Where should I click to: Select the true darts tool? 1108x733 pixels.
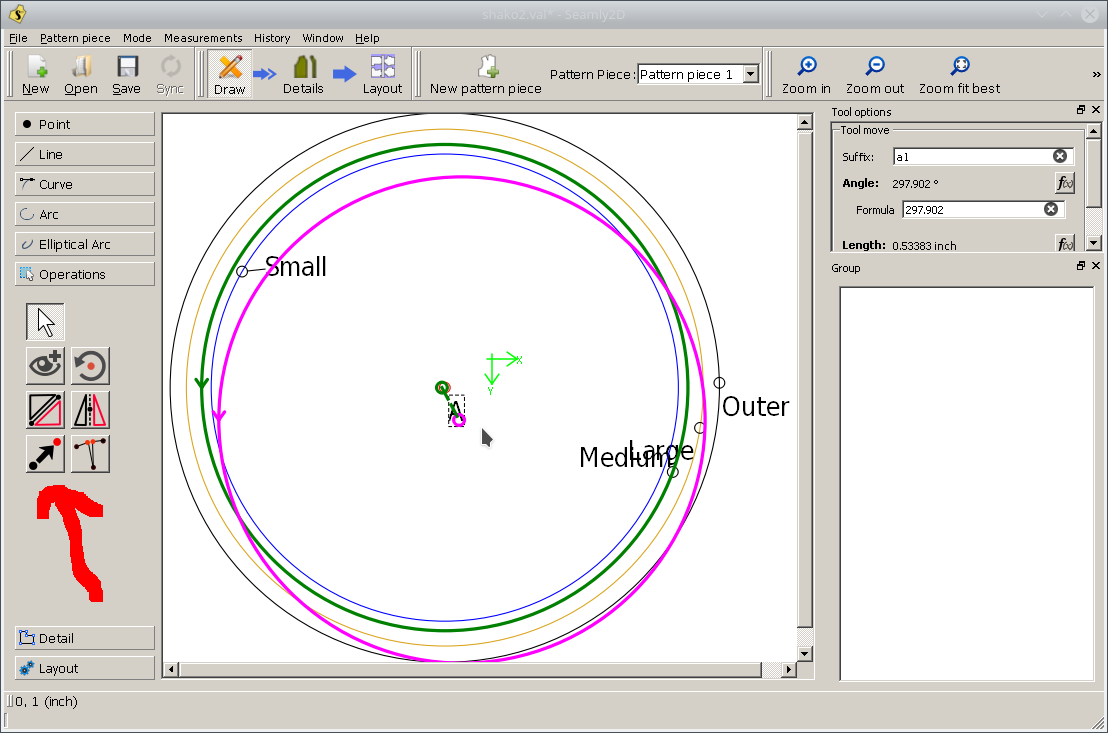pyautogui.click(x=90, y=454)
